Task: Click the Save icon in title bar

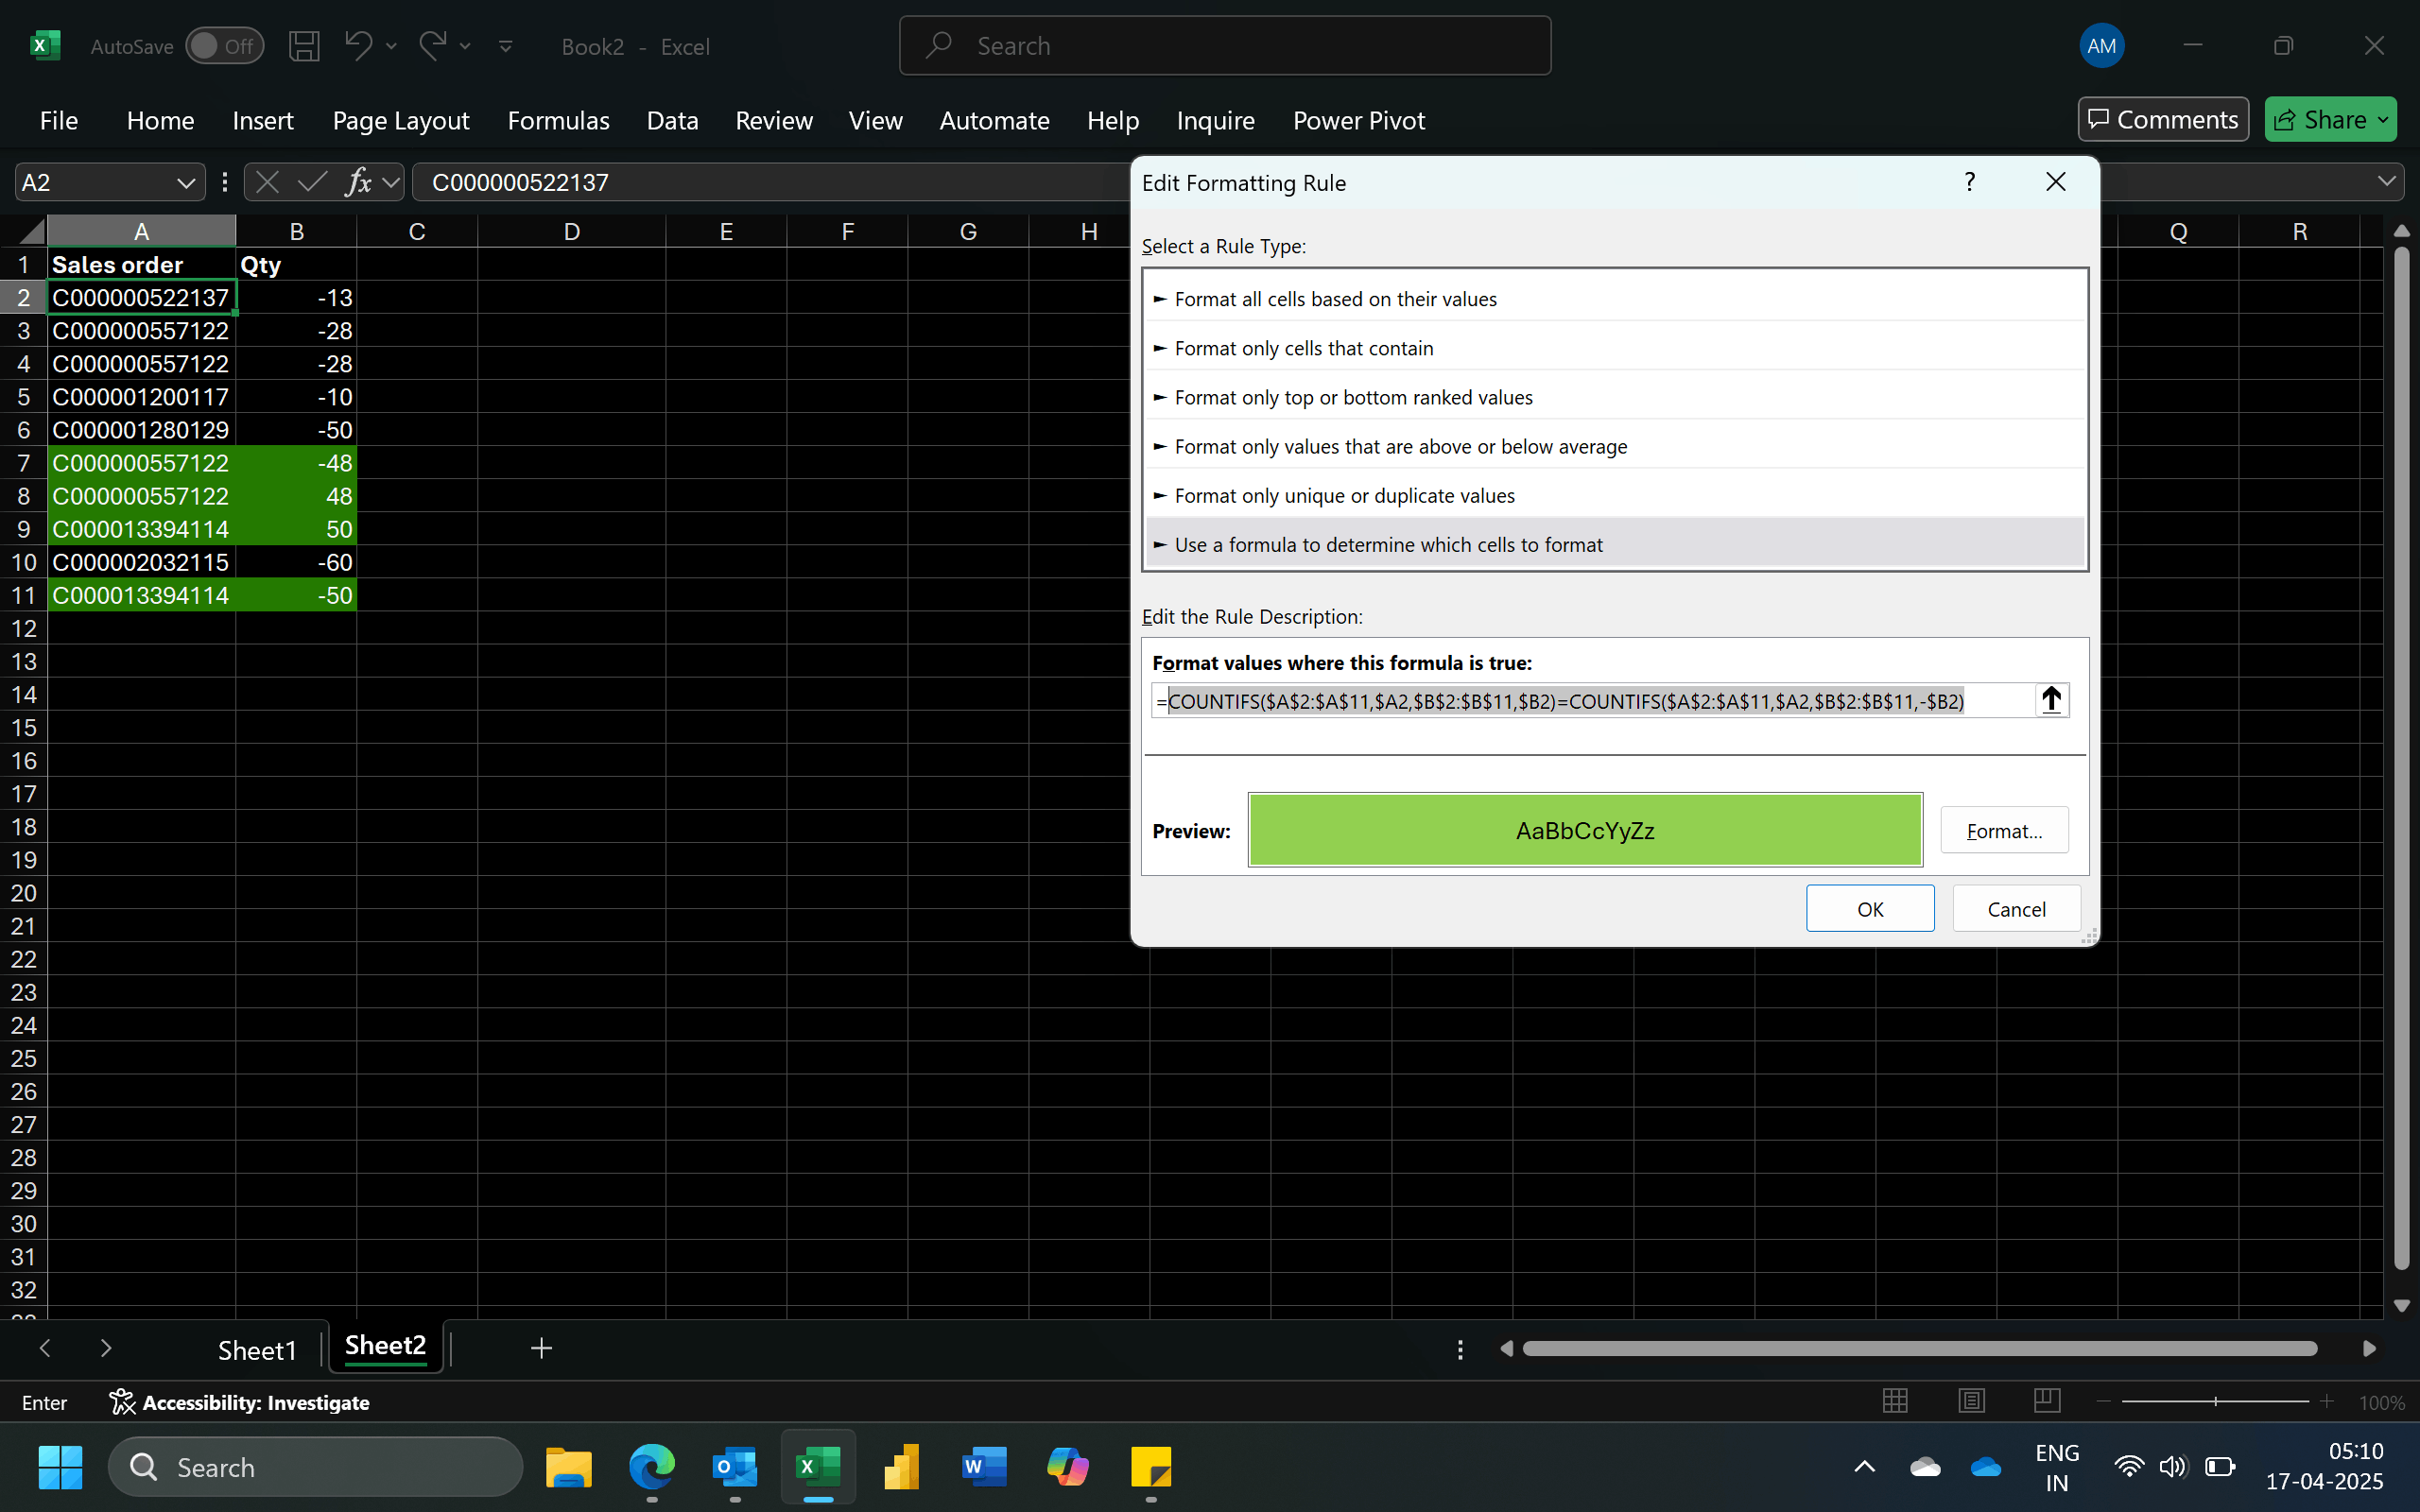Action: [304, 46]
